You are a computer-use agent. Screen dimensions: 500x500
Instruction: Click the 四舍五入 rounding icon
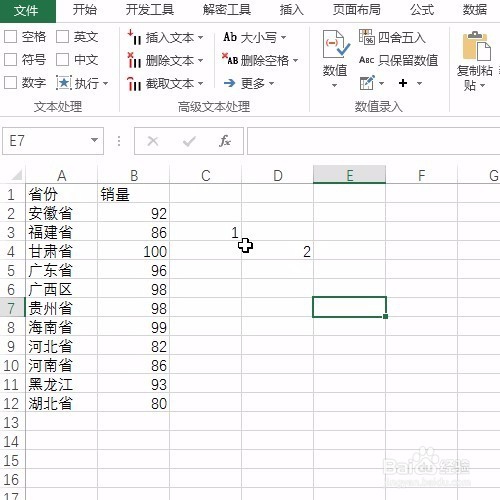click(x=367, y=37)
